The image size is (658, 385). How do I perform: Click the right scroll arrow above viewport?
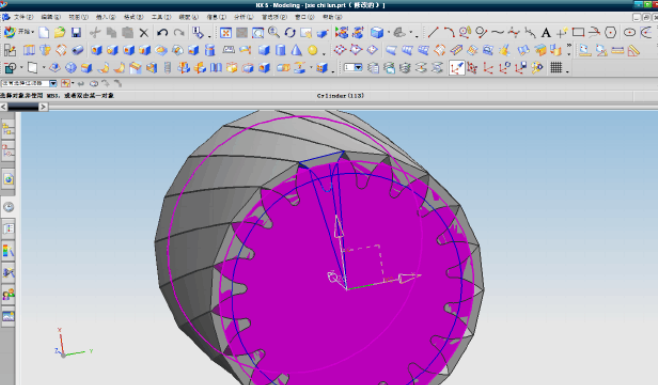[x=43, y=107]
